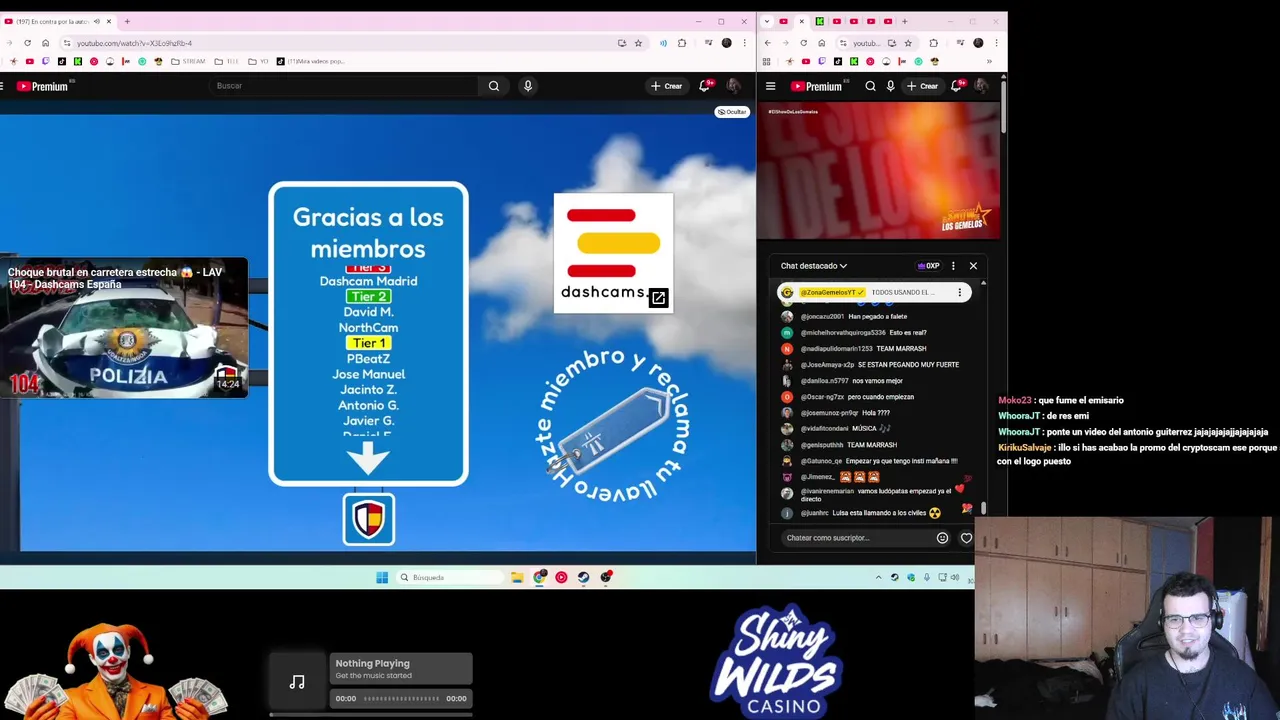Click the 0XP points badge in chat header
The width and height of the screenshot is (1280, 720).
point(929,266)
